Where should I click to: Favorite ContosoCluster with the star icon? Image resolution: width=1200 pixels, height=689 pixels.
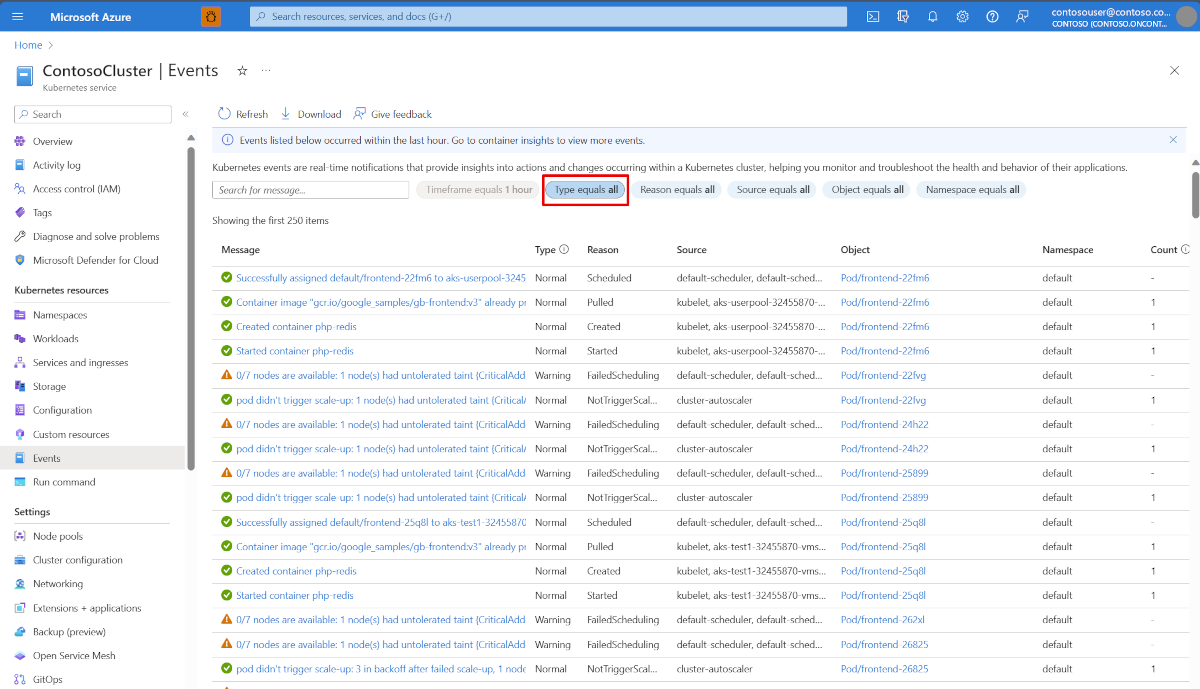pyautogui.click(x=242, y=71)
